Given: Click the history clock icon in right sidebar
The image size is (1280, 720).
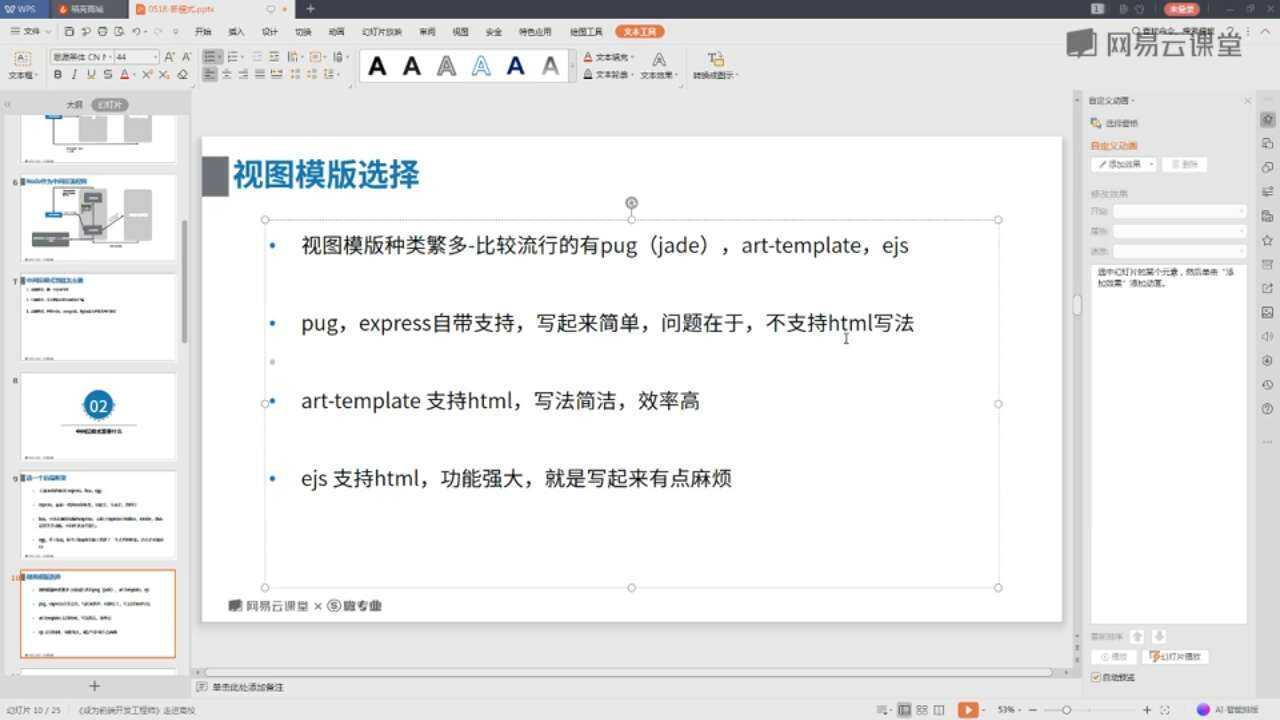Looking at the screenshot, I should click(1268, 385).
